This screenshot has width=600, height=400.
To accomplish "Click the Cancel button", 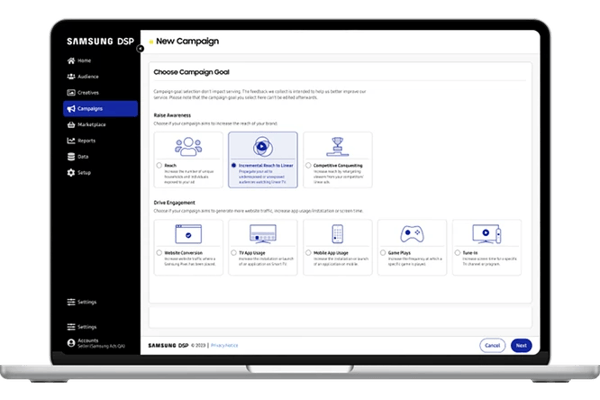I will 492,345.
